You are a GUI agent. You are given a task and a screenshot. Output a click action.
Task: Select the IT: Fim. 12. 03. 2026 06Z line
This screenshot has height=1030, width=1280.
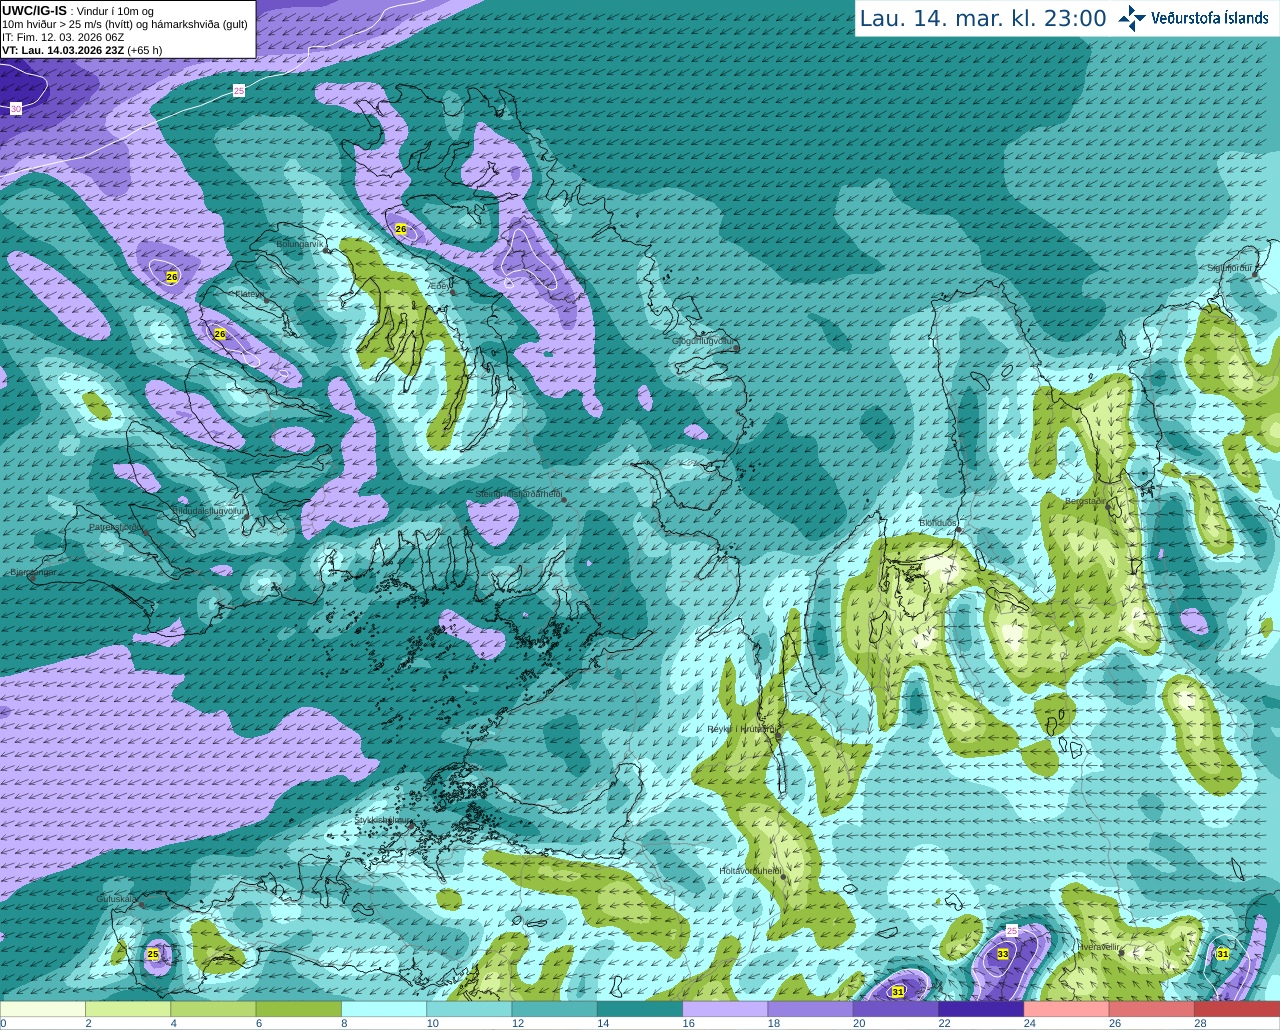[x=63, y=37]
